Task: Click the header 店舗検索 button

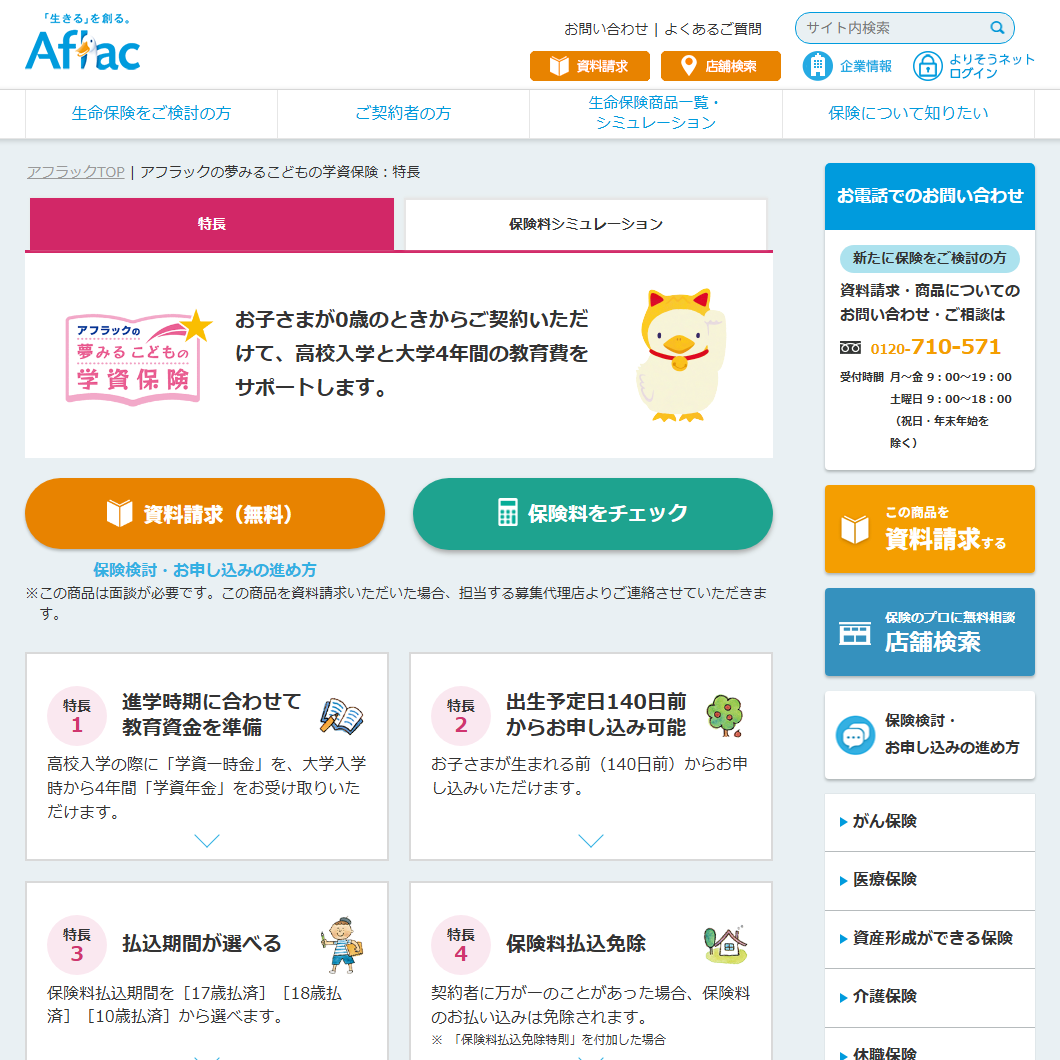Action: point(721,66)
